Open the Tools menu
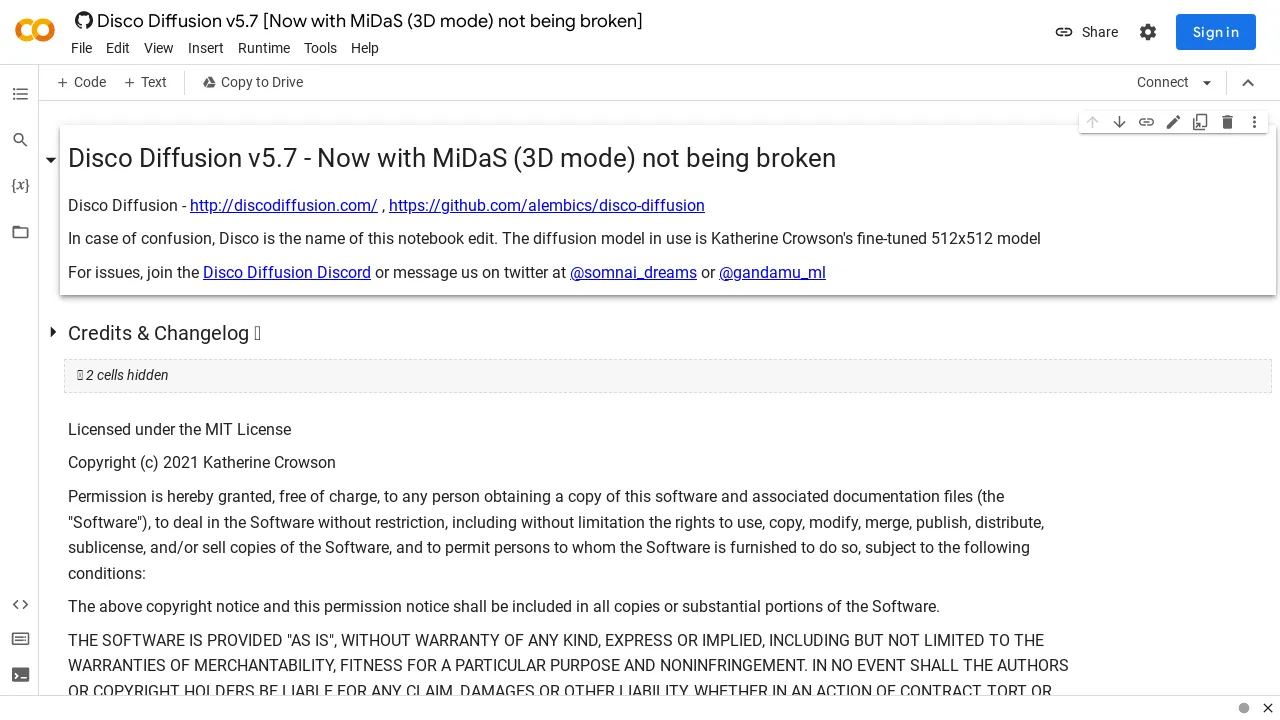The width and height of the screenshot is (1280, 720). pos(320,48)
